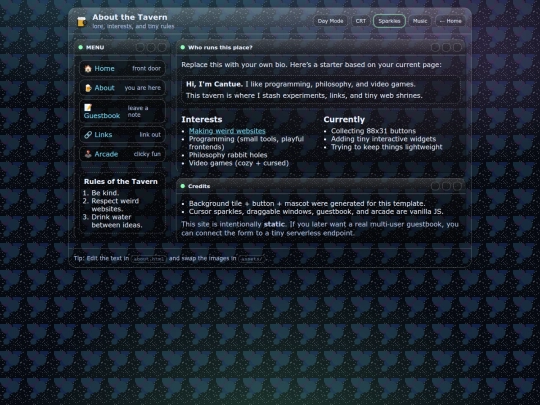The image size is (540, 405).
Task: Click the Credits window title bar
Action: (321, 186)
